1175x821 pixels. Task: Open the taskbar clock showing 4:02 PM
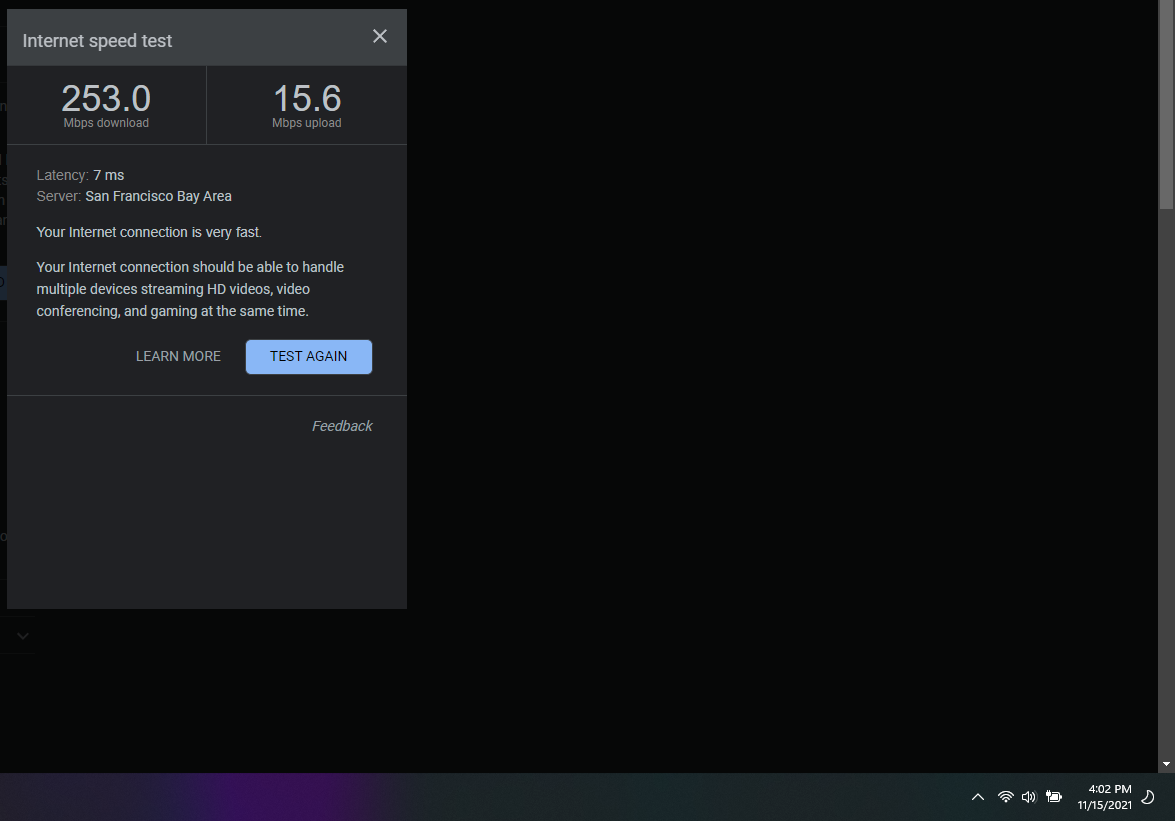point(1105,797)
